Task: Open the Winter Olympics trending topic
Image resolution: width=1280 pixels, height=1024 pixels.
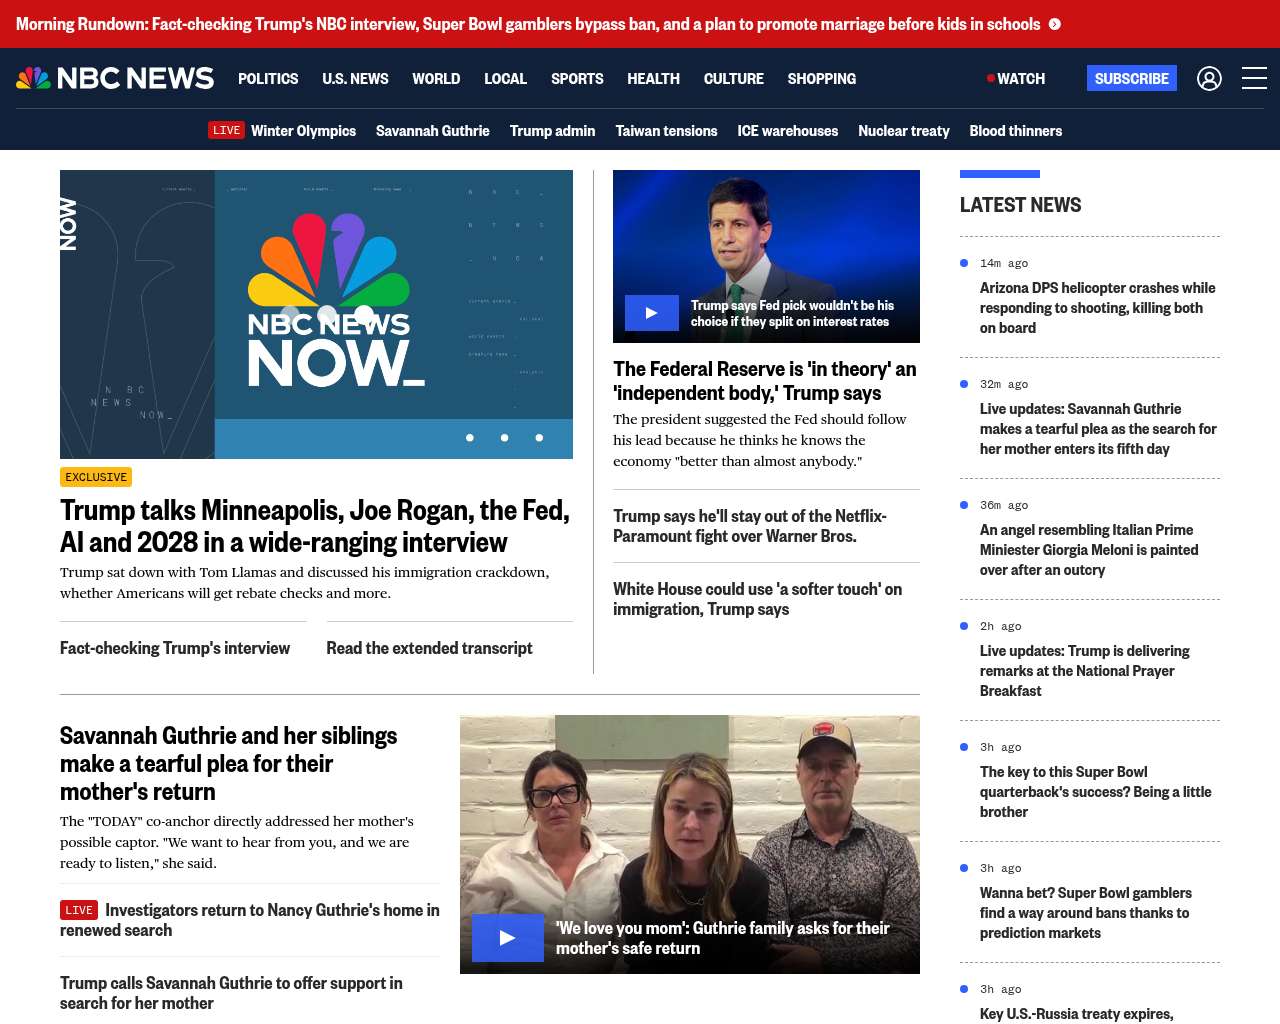Action: point(303,131)
